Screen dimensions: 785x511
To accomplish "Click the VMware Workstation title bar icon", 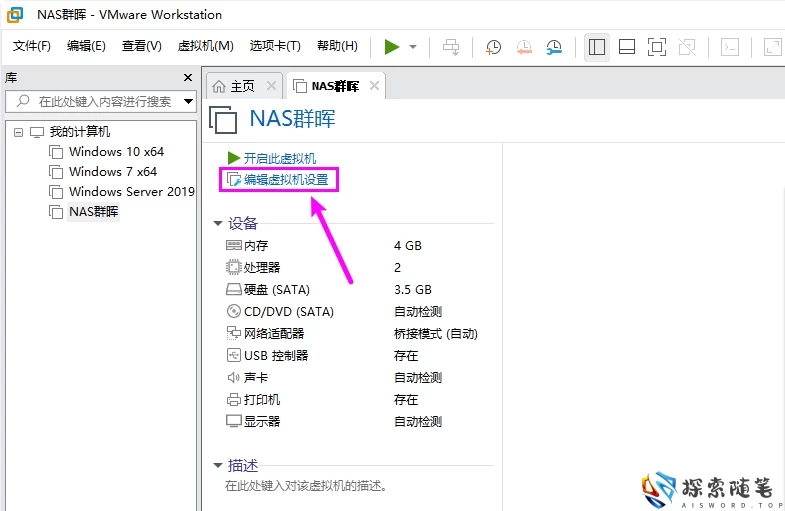I will tap(15, 15).
